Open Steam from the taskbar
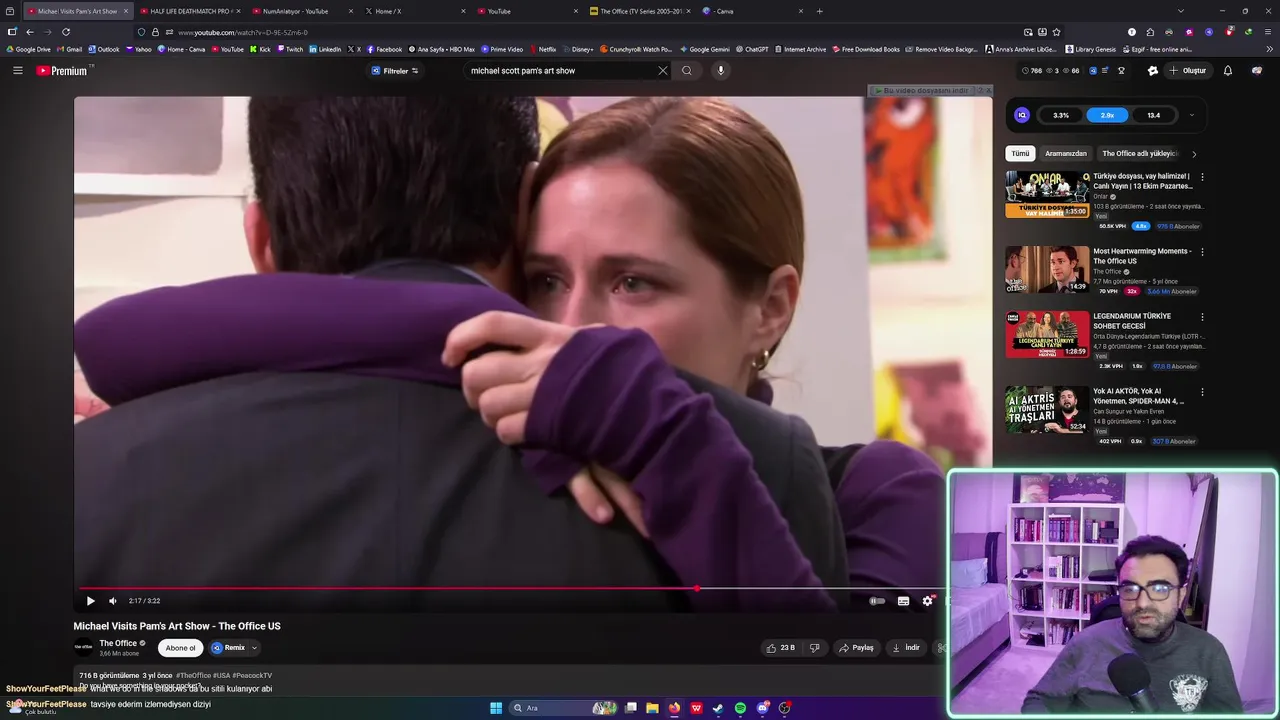Viewport: 1280px width, 720px height. pyautogui.click(x=718, y=708)
